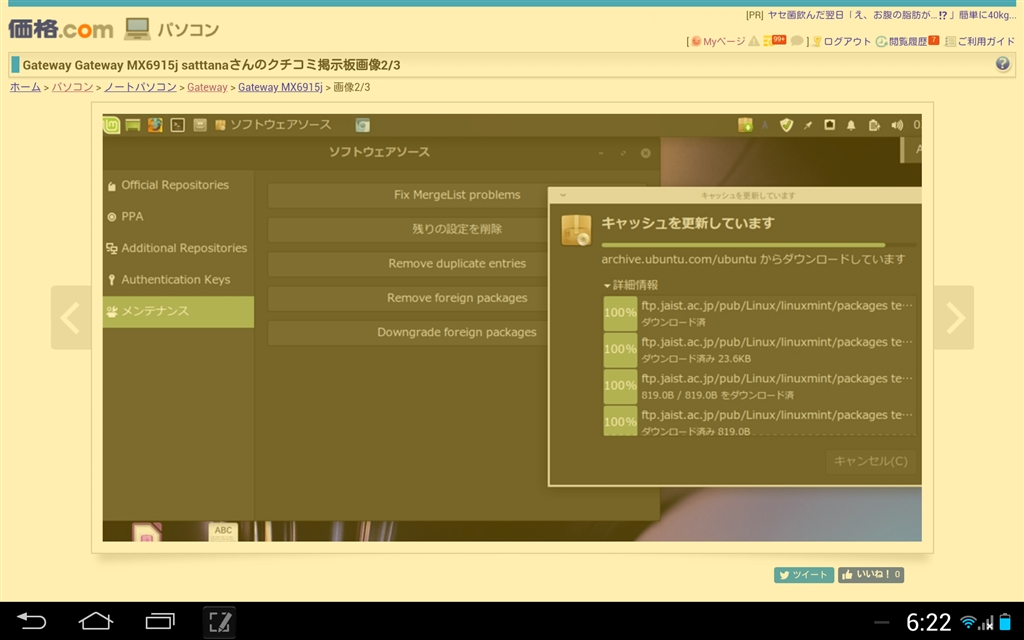The height and width of the screenshot is (640, 1024).
Task: Tap the battery status icon
Action: click(x=1005, y=622)
